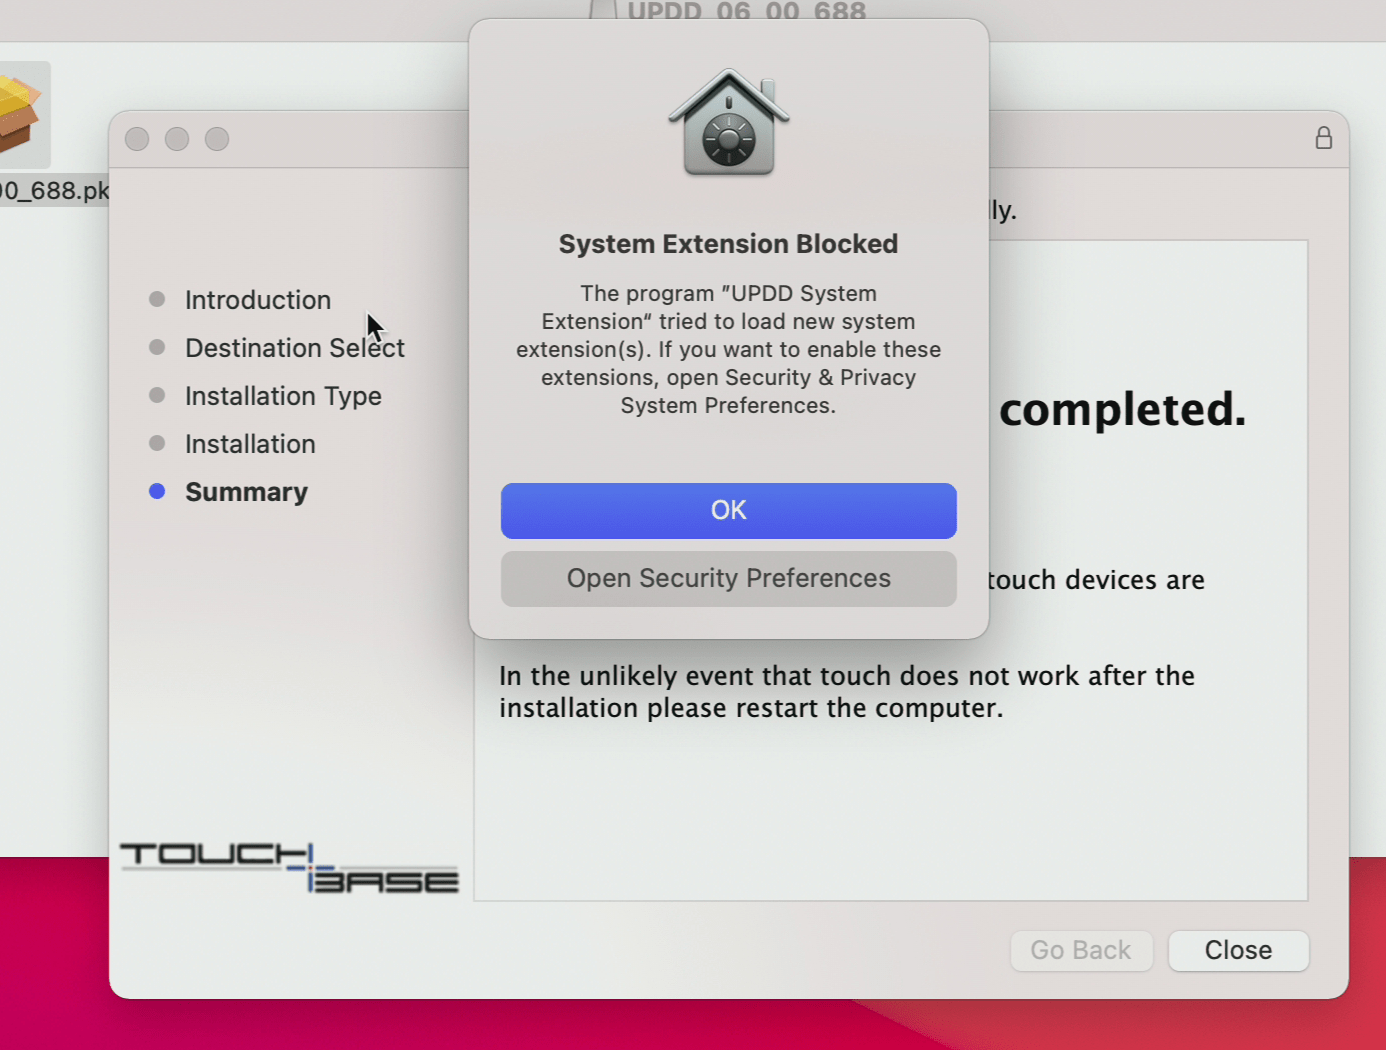Click the blue bullet beside Summary
Image resolution: width=1386 pixels, height=1050 pixels.
point(157,491)
